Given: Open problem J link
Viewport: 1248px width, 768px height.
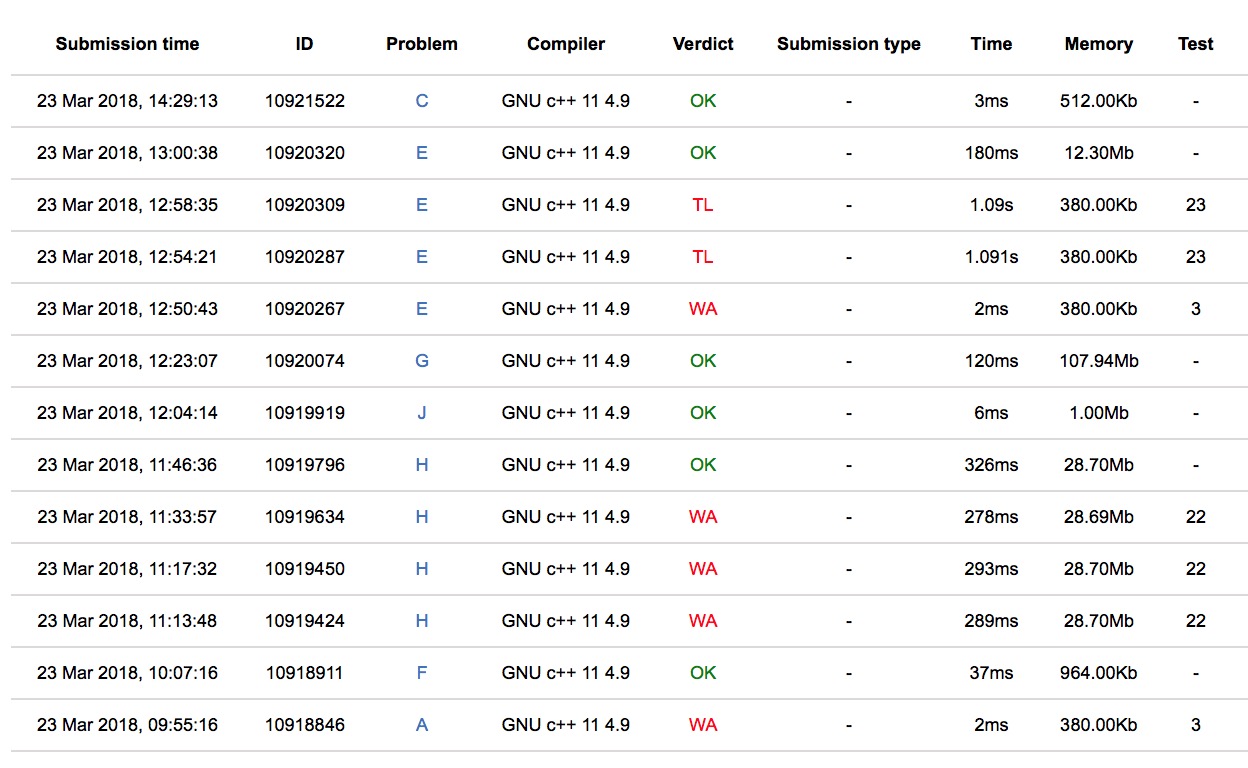Looking at the screenshot, I should (421, 413).
